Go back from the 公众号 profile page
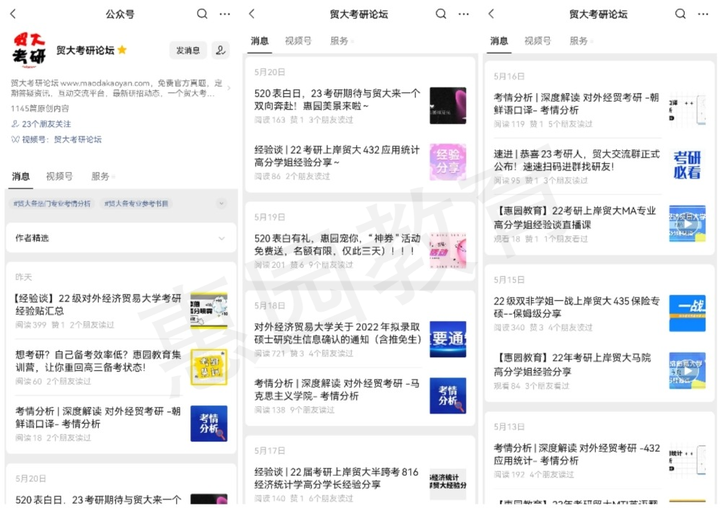 click(13, 14)
